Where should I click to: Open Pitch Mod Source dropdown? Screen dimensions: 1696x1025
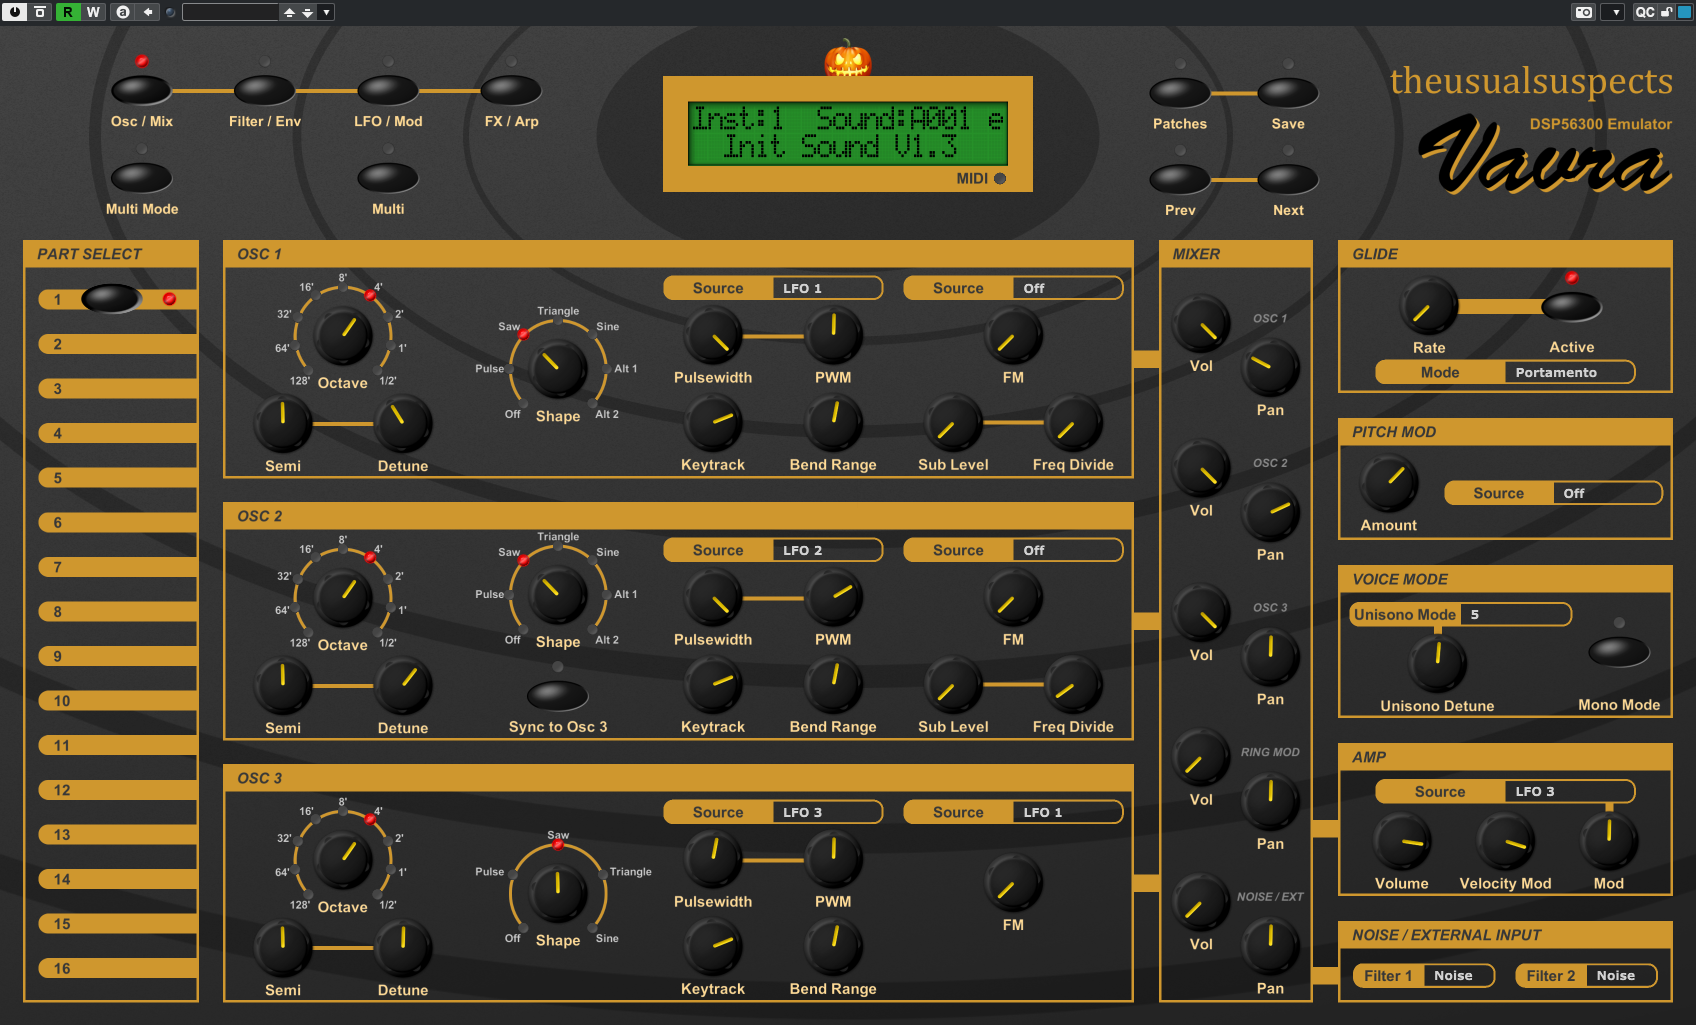click(x=1607, y=493)
